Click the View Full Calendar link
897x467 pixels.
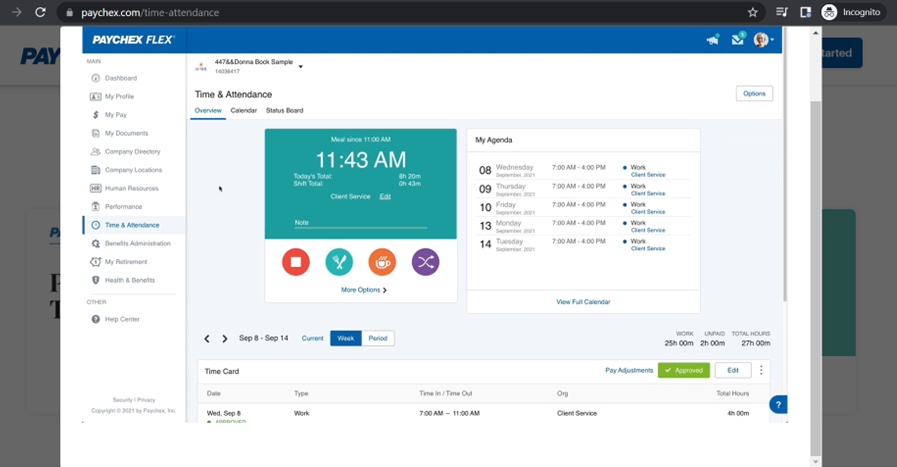(x=583, y=301)
